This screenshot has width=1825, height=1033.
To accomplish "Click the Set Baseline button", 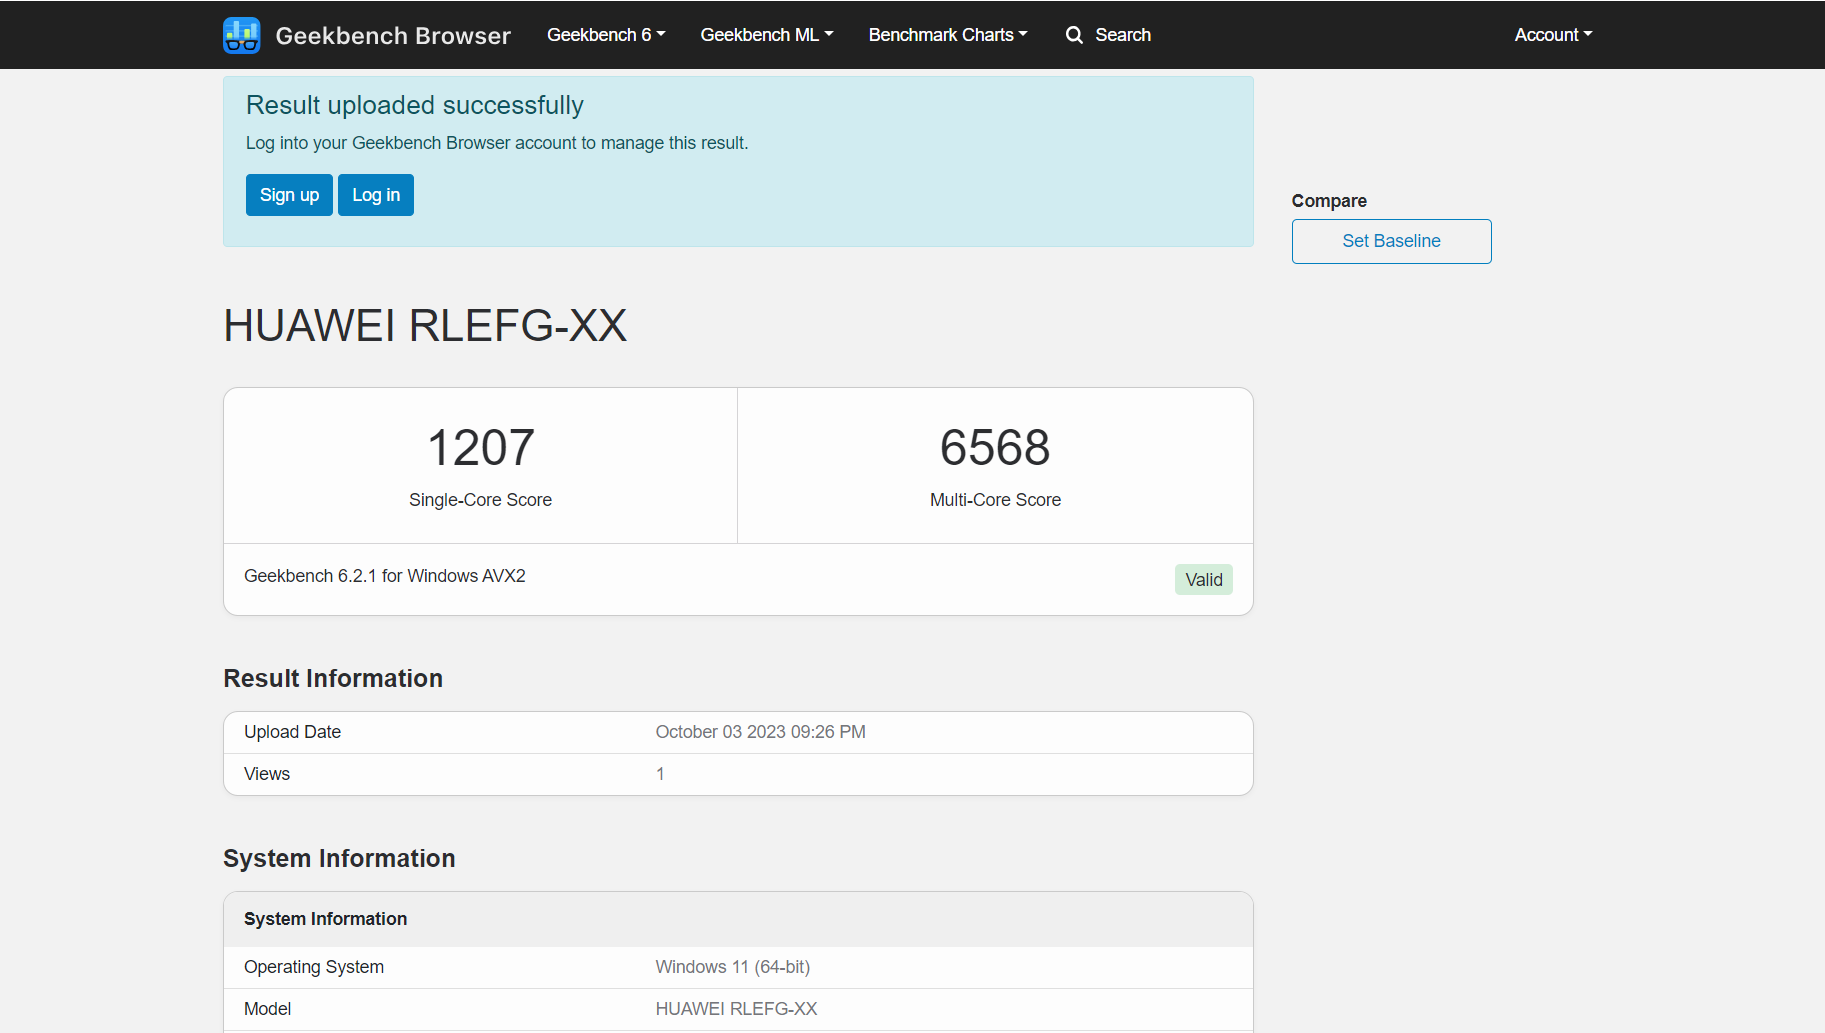I will (1391, 241).
